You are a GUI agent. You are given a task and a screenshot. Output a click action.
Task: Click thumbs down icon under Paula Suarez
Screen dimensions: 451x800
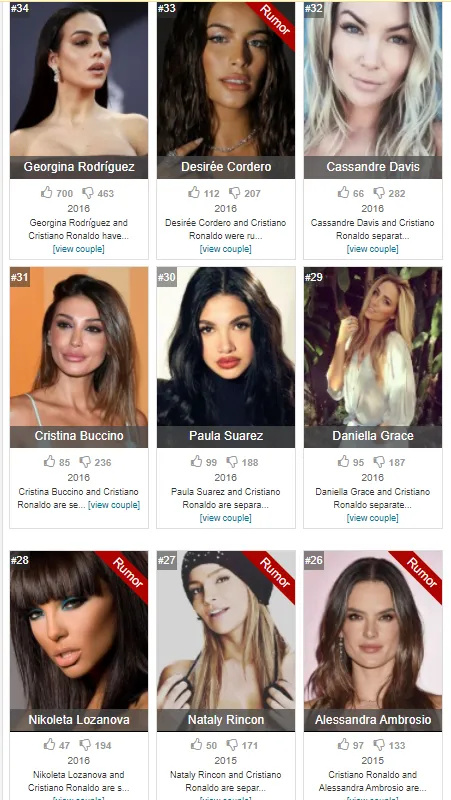[232, 462]
